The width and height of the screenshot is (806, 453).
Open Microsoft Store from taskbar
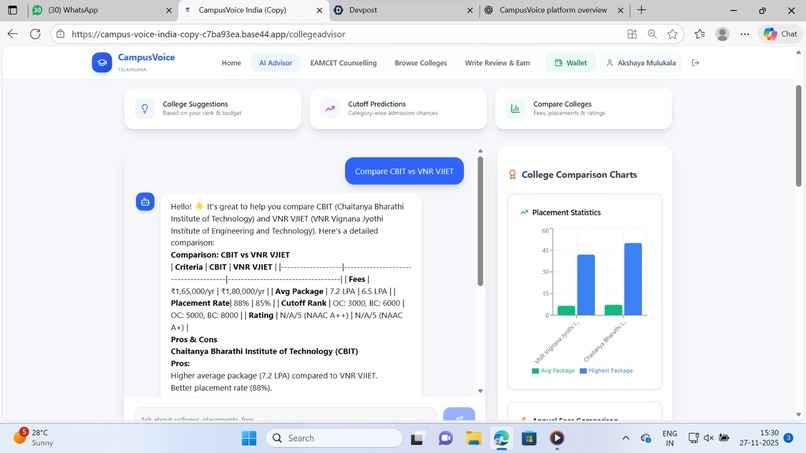click(529, 438)
